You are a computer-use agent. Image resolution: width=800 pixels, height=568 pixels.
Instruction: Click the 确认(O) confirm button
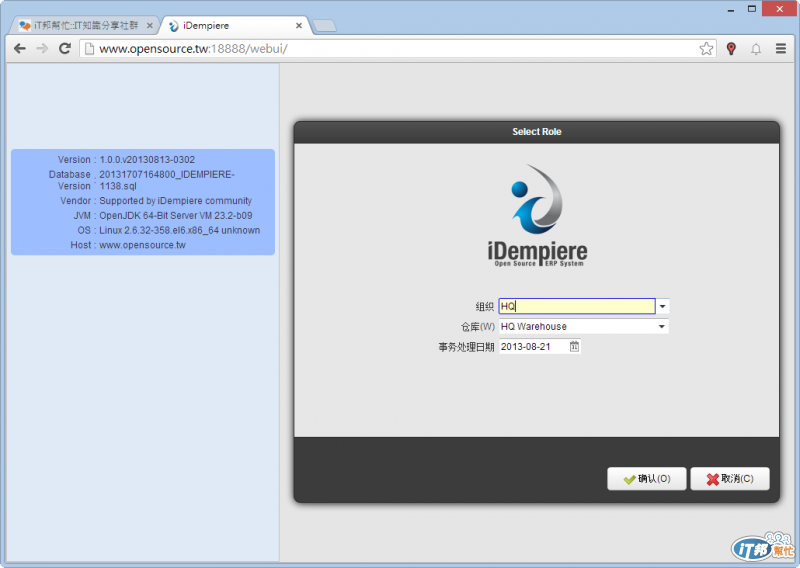[646, 479]
